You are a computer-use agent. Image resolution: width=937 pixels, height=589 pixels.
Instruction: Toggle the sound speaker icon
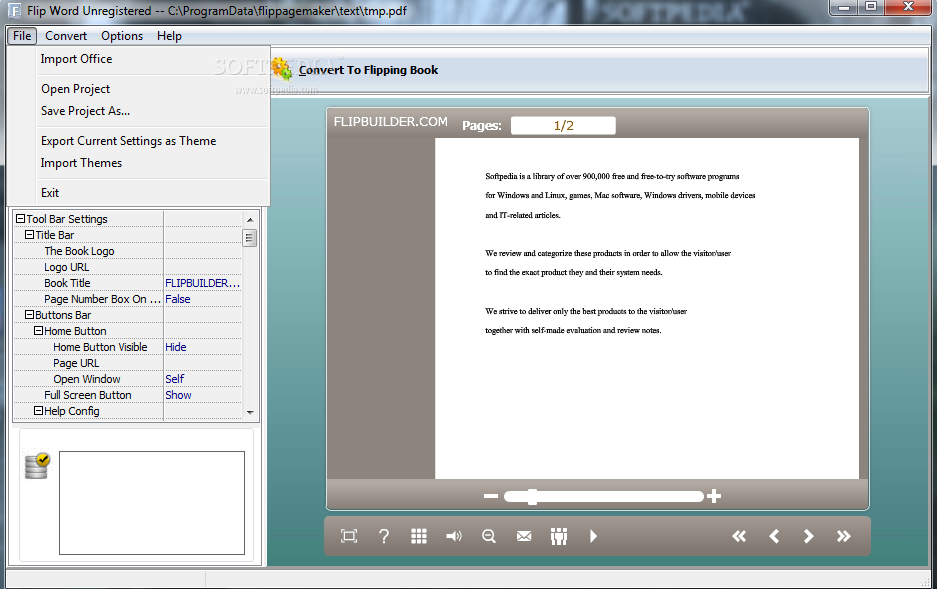tap(454, 536)
